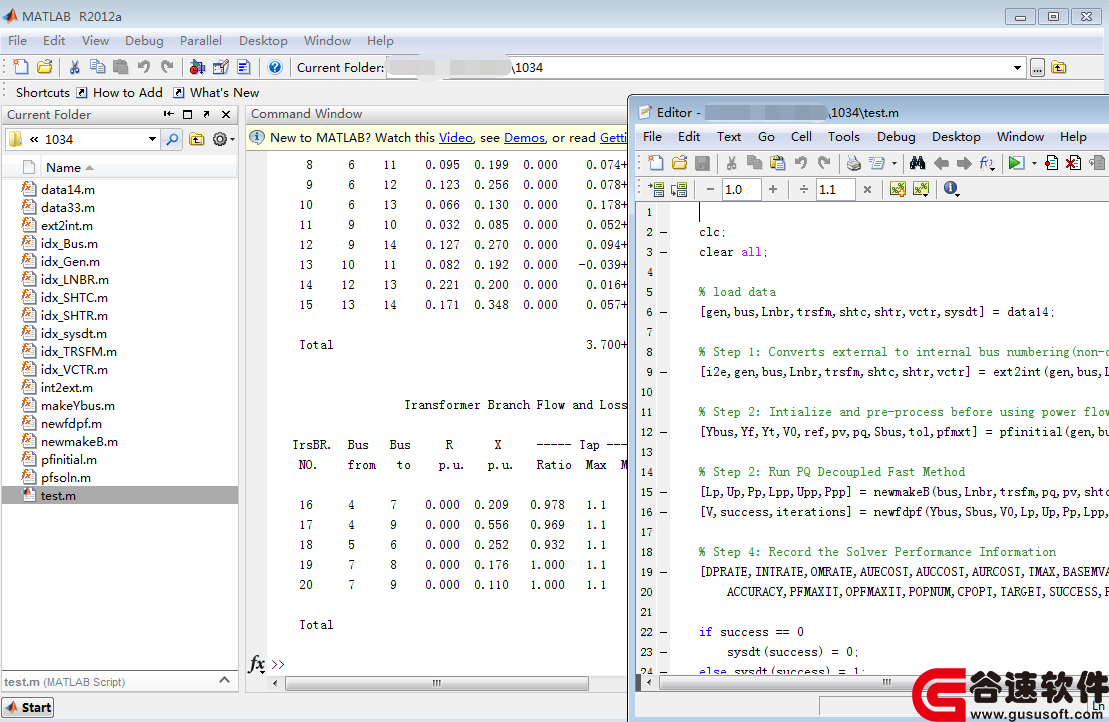Image resolution: width=1109 pixels, height=722 pixels.
Task: Open GUIDE icon in main toolbar
Action: point(221,67)
